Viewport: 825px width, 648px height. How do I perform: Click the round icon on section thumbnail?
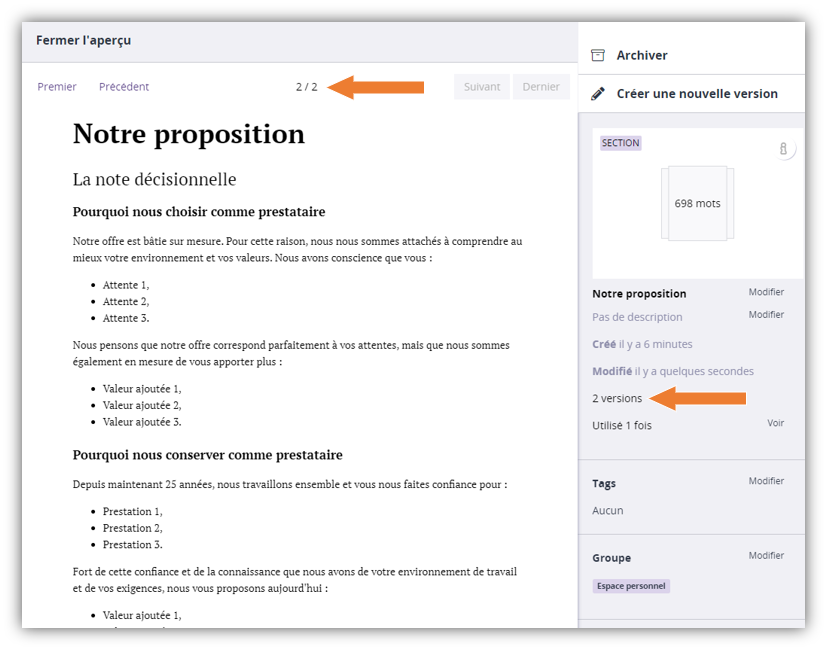tap(783, 149)
